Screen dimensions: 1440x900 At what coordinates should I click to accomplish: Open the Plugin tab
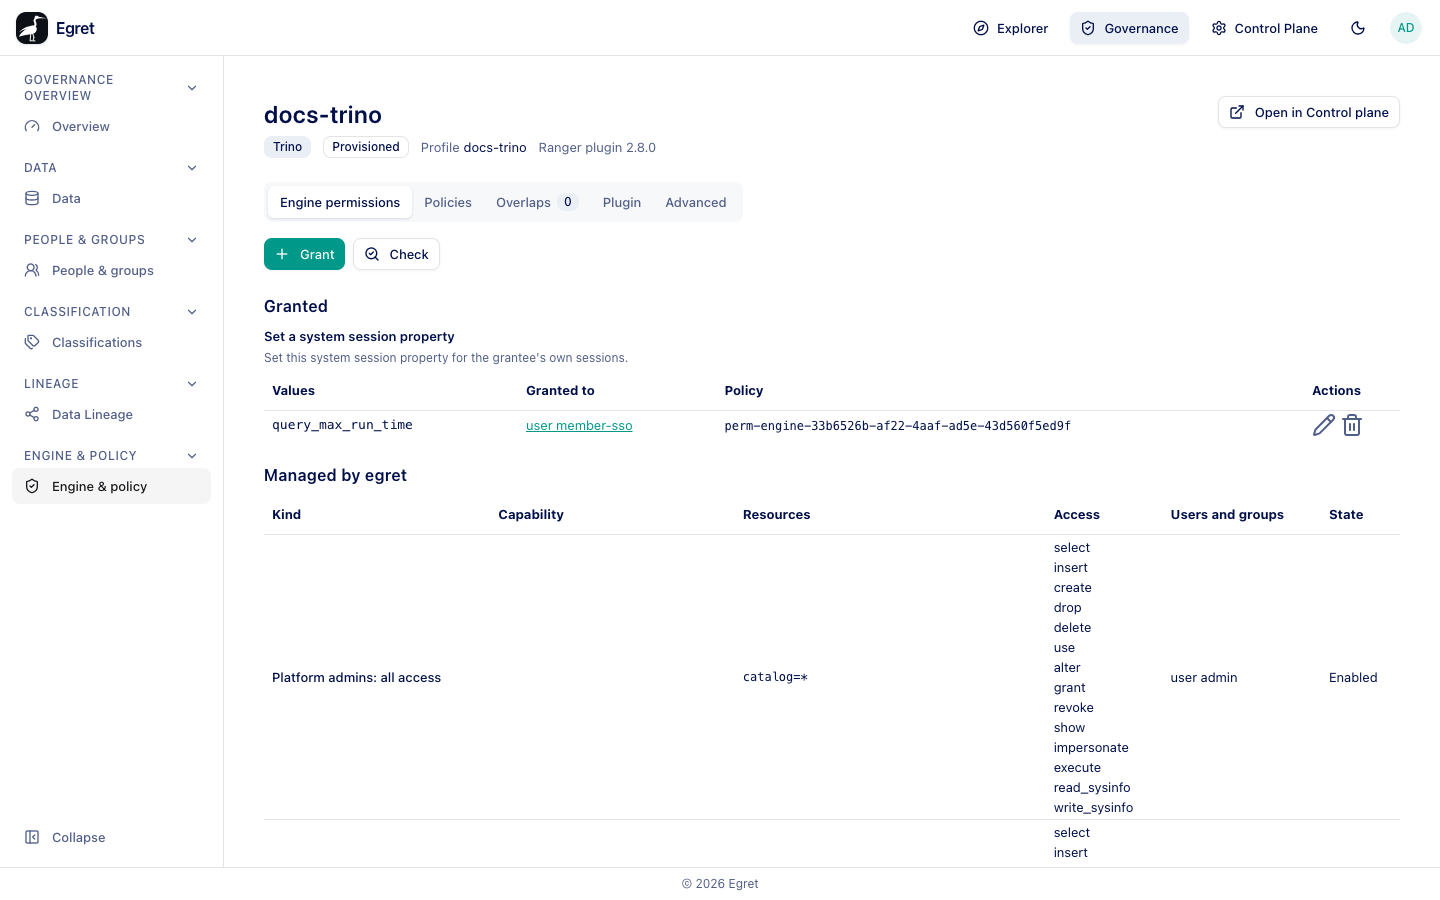coord(622,202)
